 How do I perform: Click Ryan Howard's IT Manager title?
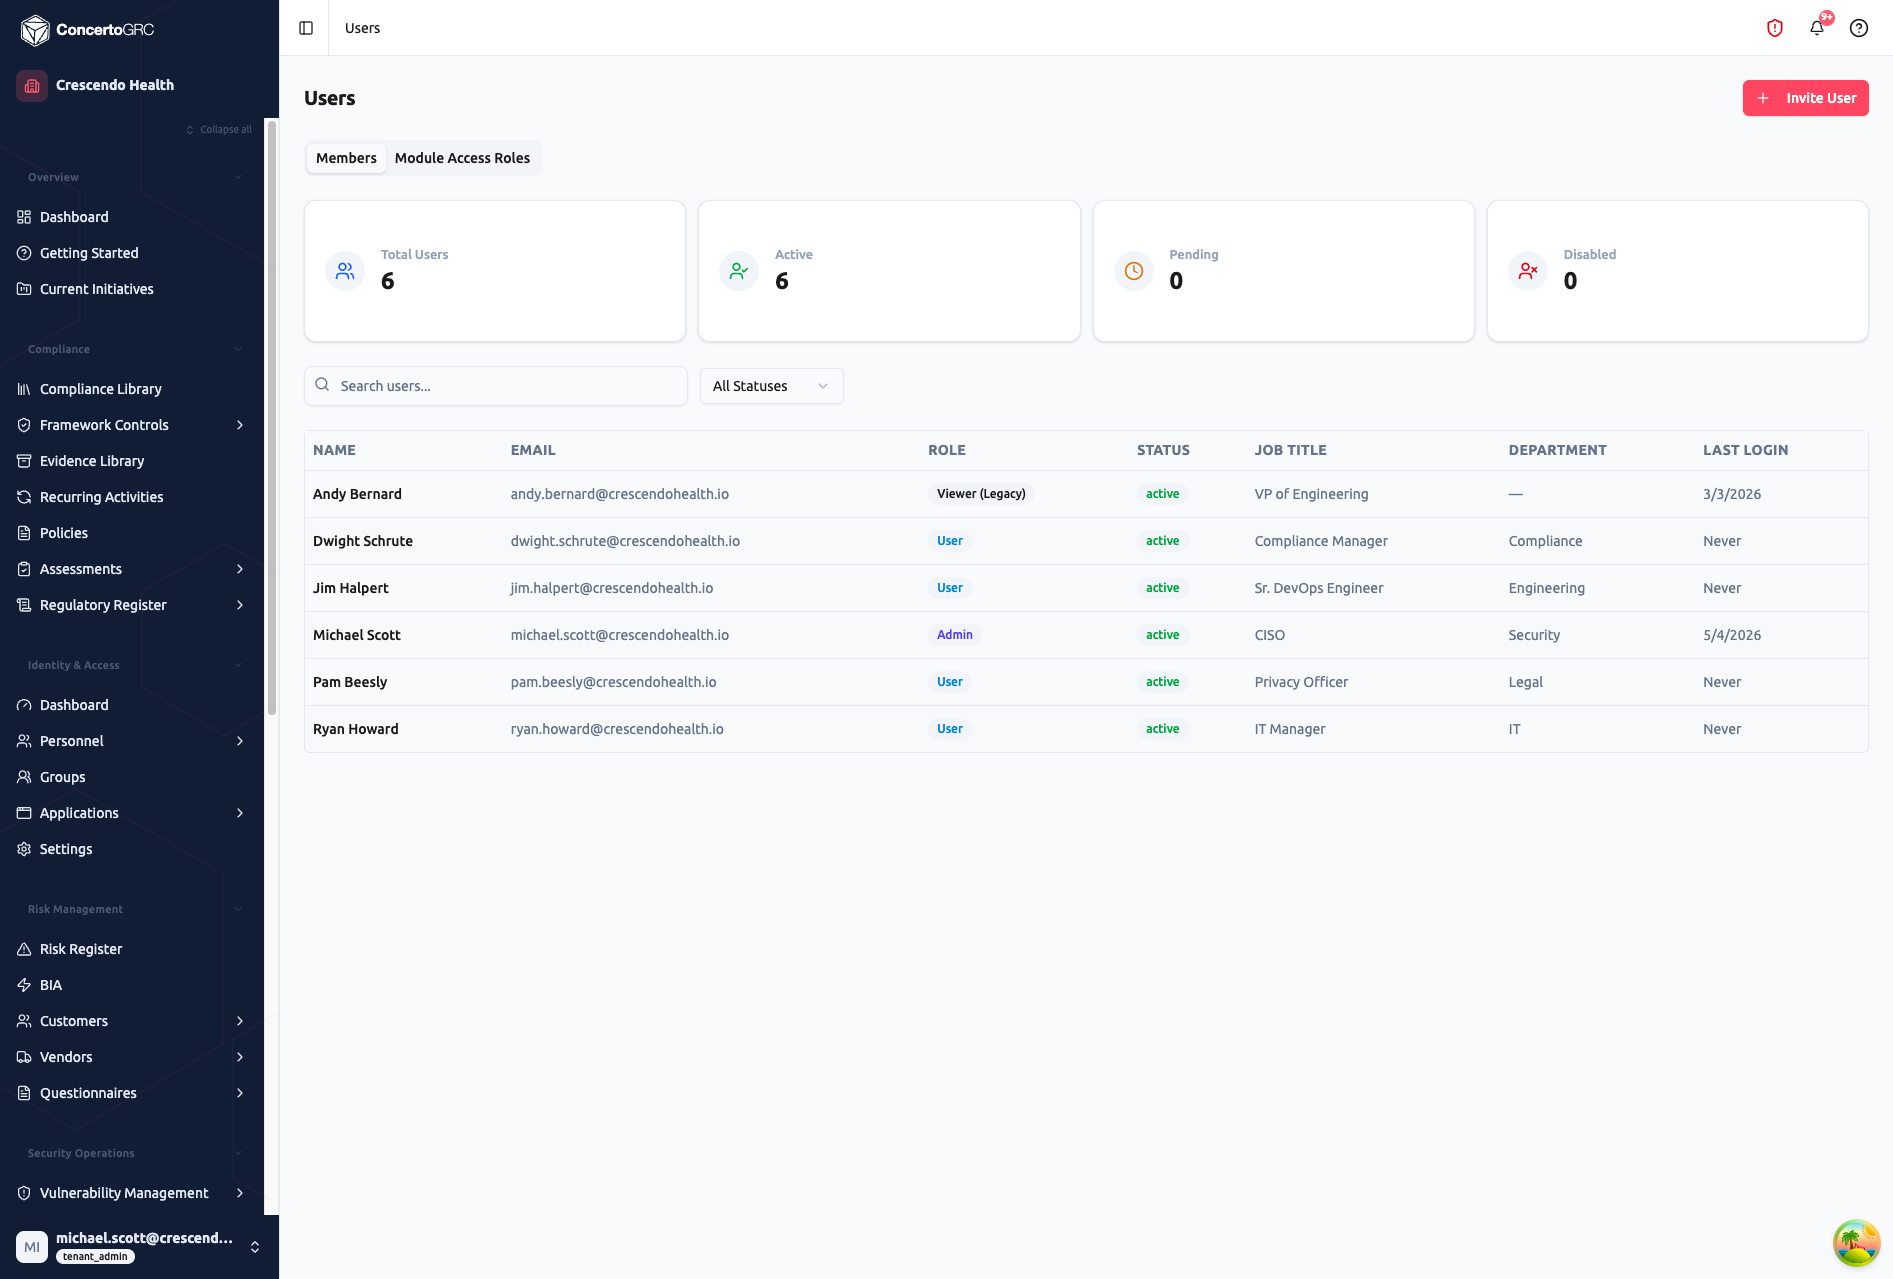tap(1289, 729)
